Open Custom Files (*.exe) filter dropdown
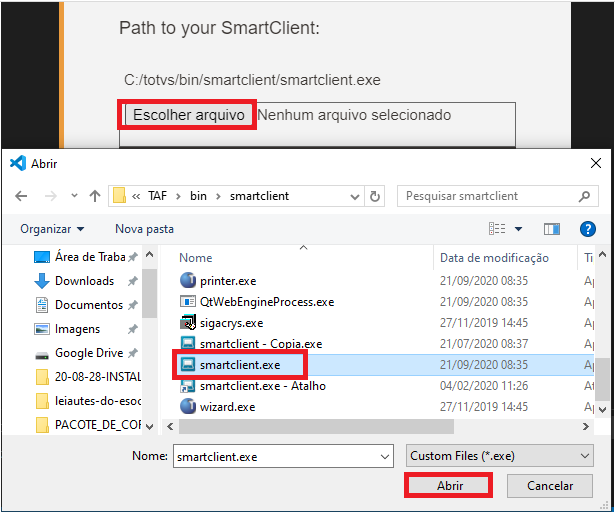Image resolution: width=615 pixels, height=514 pixels. 499,456
